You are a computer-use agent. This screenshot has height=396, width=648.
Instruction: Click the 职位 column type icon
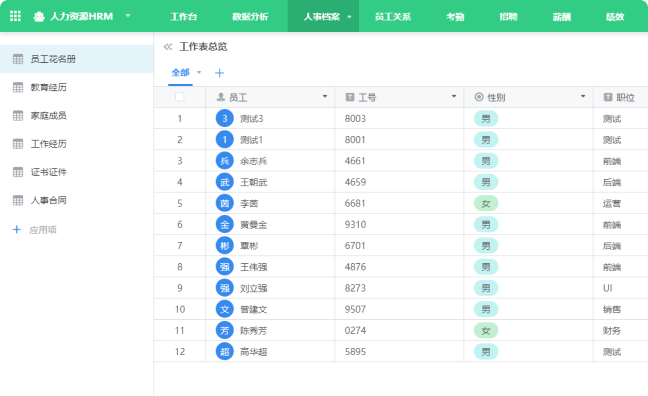pyautogui.click(x=608, y=97)
